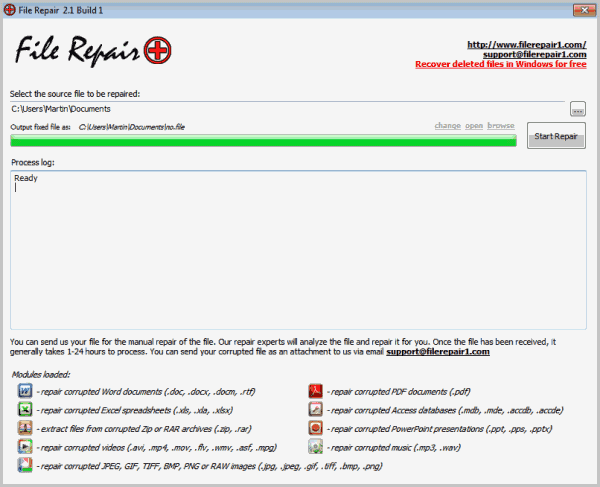The width and height of the screenshot is (600, 487).
Task: Click the red cross File Repair logo
Action: pyautogui.click(x=158, y=50)
